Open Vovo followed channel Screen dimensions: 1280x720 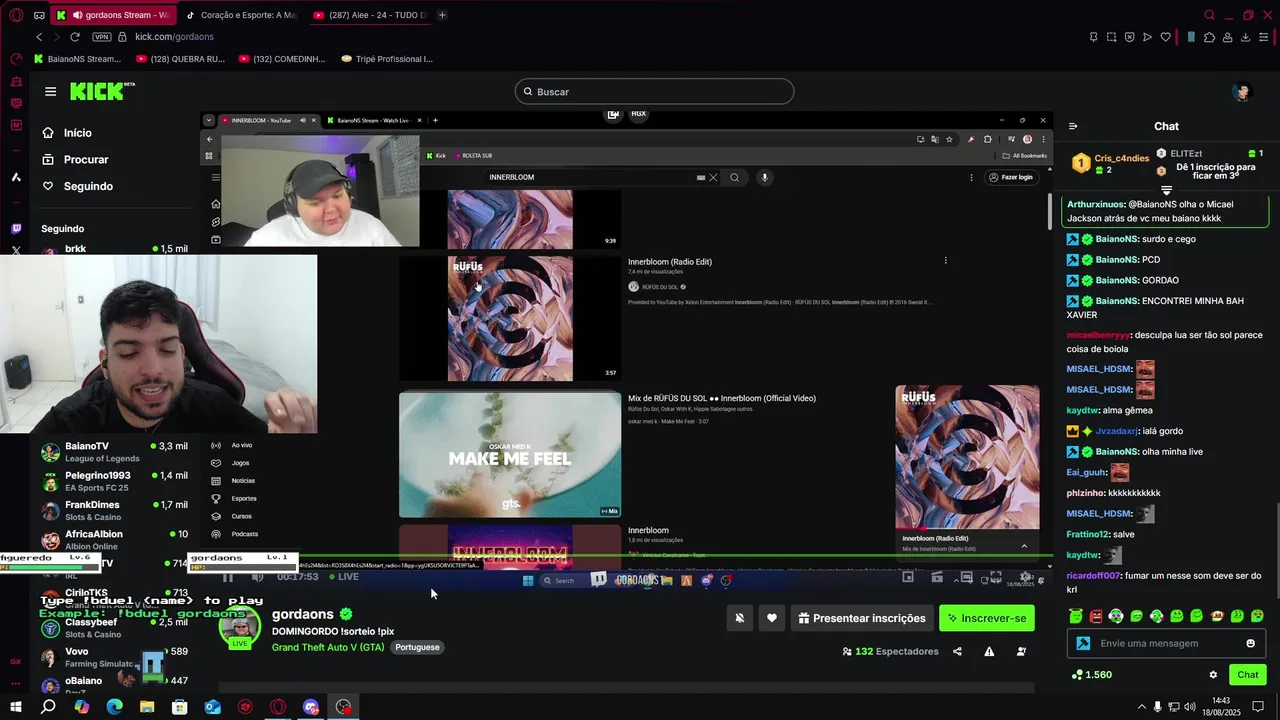pos(114,657)
